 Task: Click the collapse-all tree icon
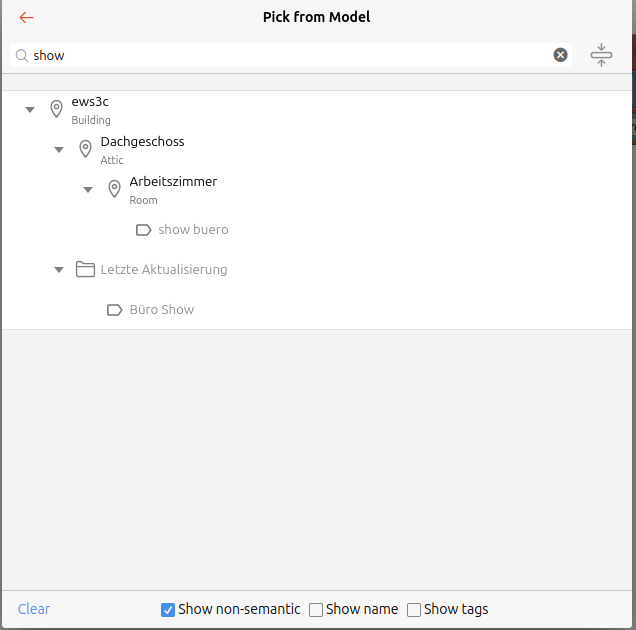(601, 55)
